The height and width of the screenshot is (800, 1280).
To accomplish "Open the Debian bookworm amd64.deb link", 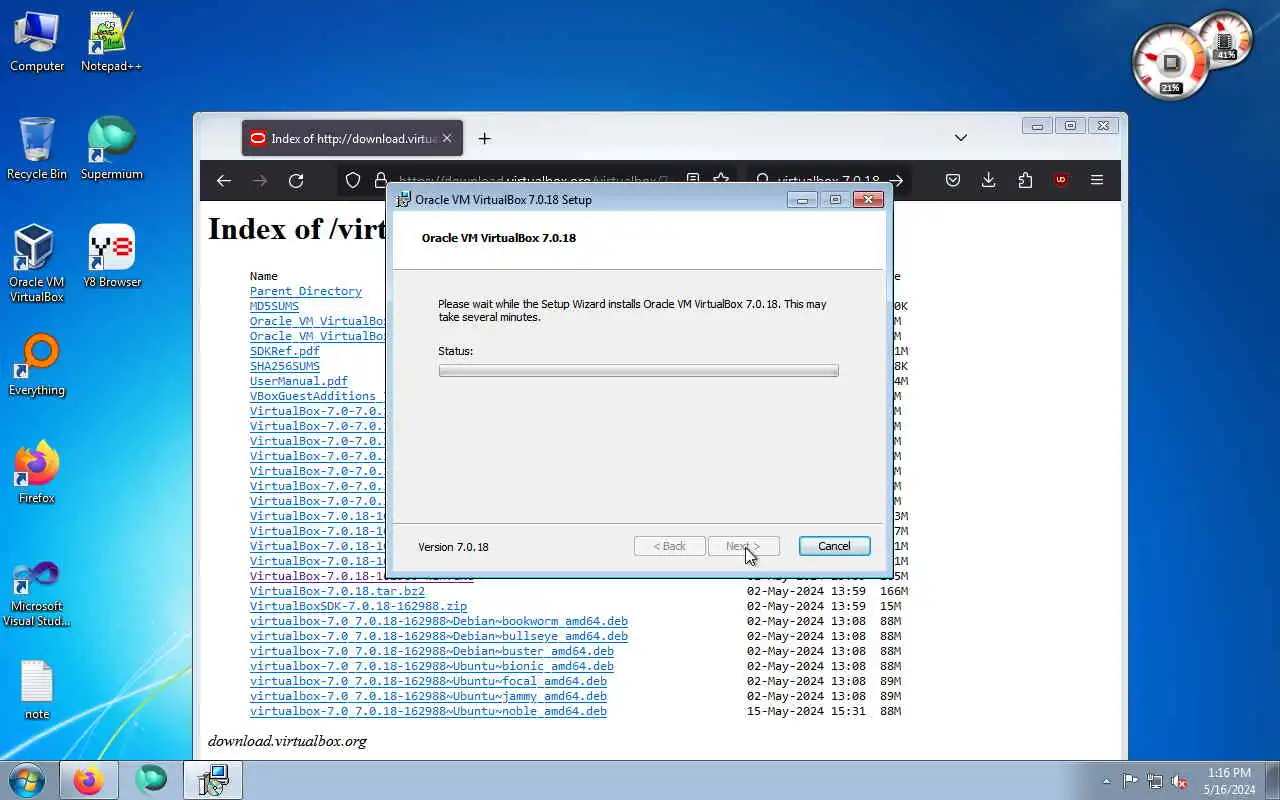I will pyautogui.click(x=439, y=621).
